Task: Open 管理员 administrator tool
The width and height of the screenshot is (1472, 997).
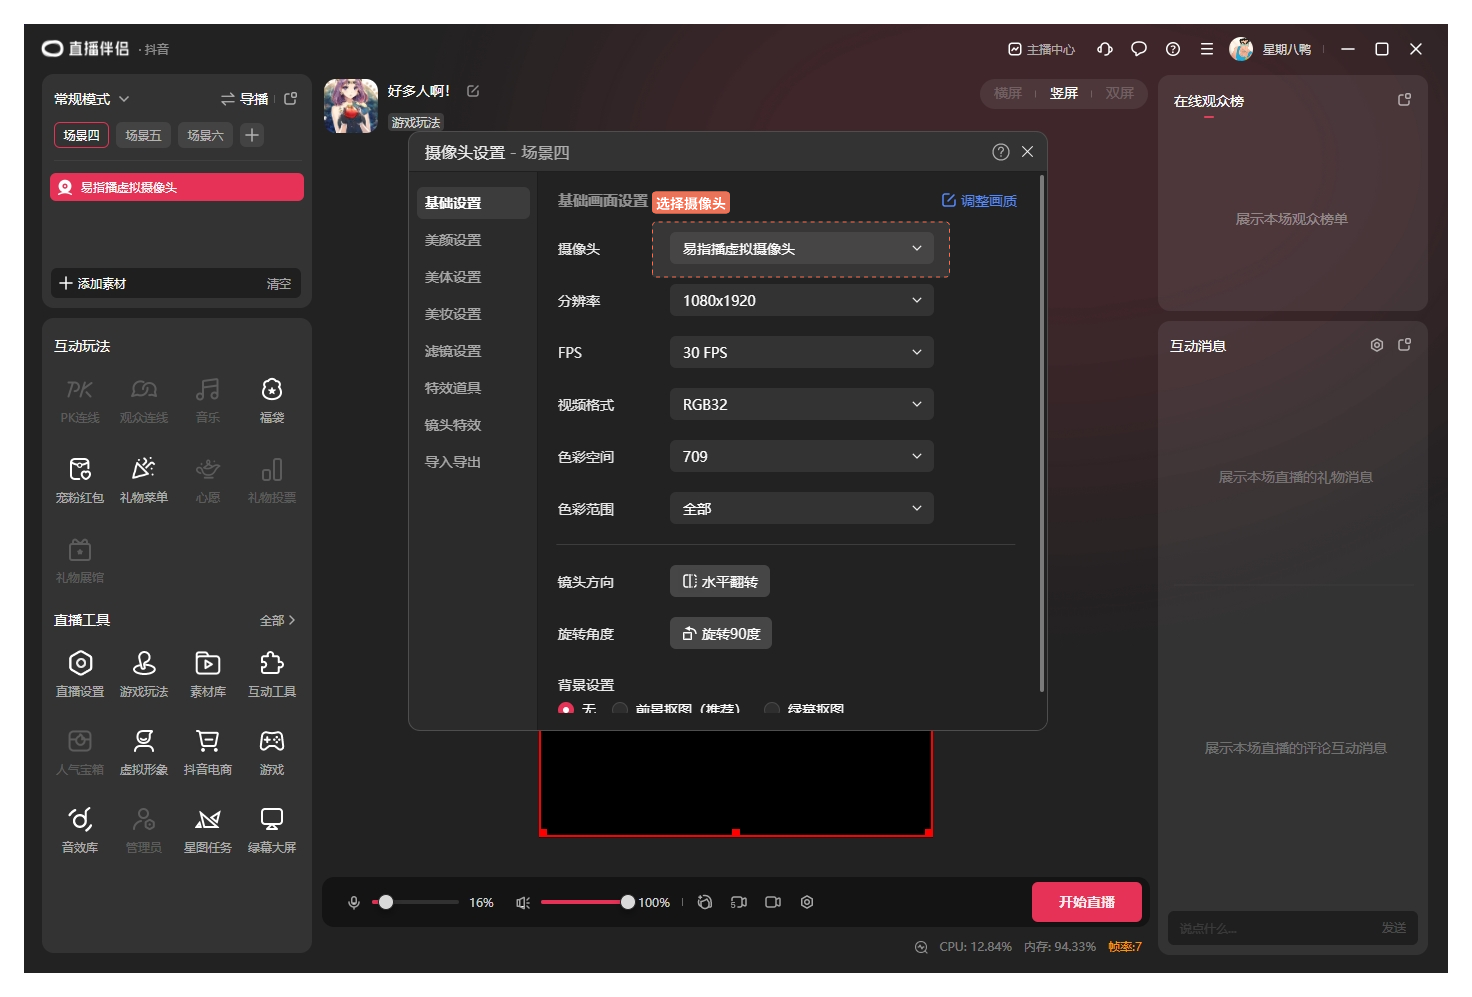Action: (144, 830)
